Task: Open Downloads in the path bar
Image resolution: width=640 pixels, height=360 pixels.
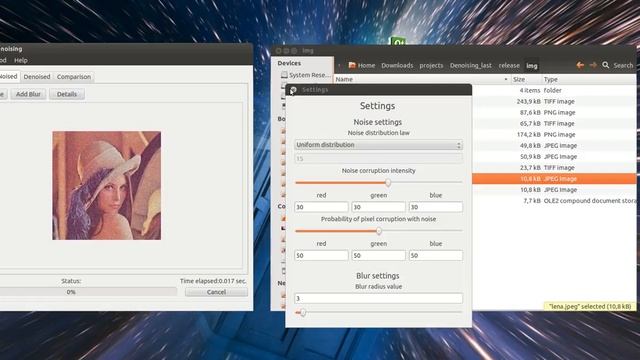Action: [397, 65]
